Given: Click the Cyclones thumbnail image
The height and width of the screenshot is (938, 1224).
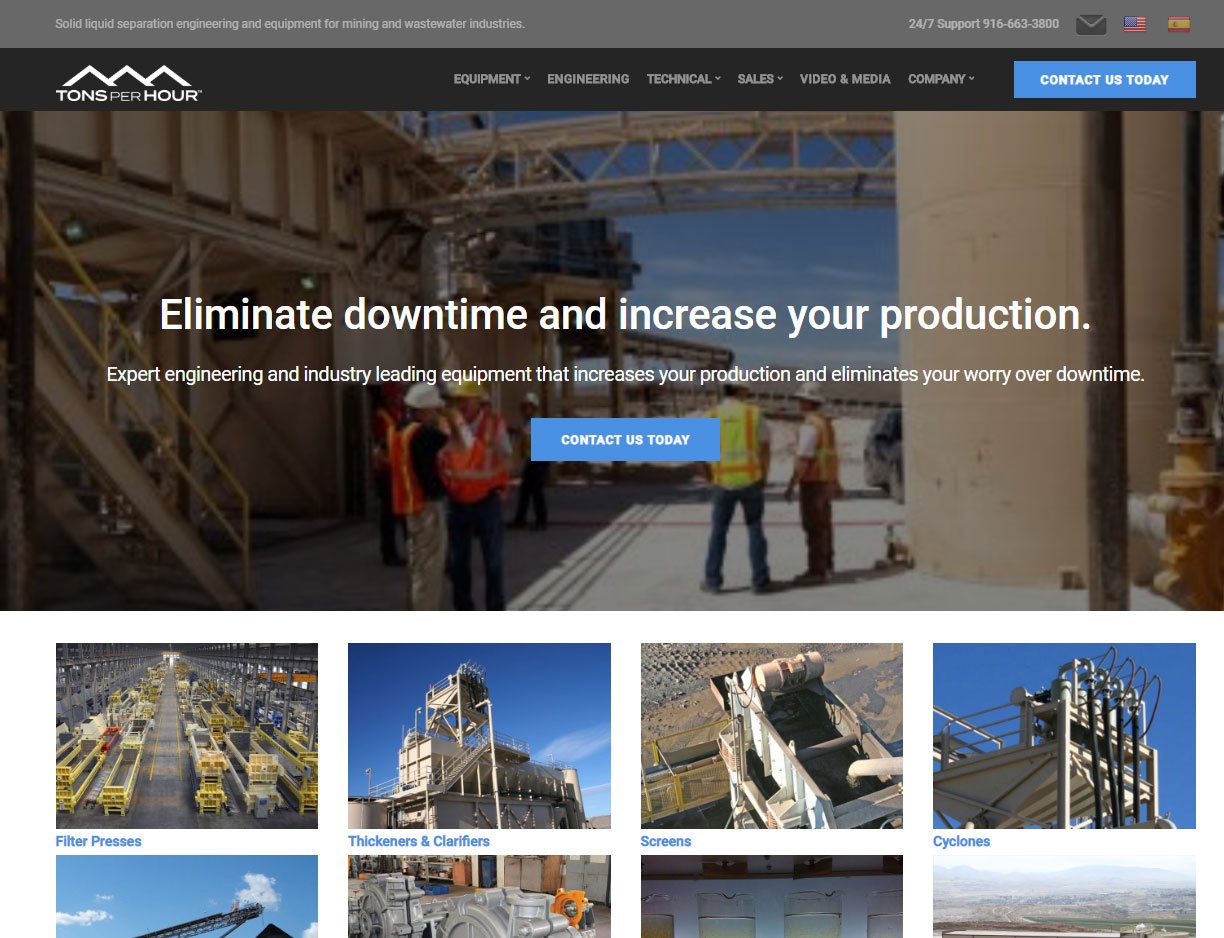Looking at the screenshot, I should pos(1064,735).
